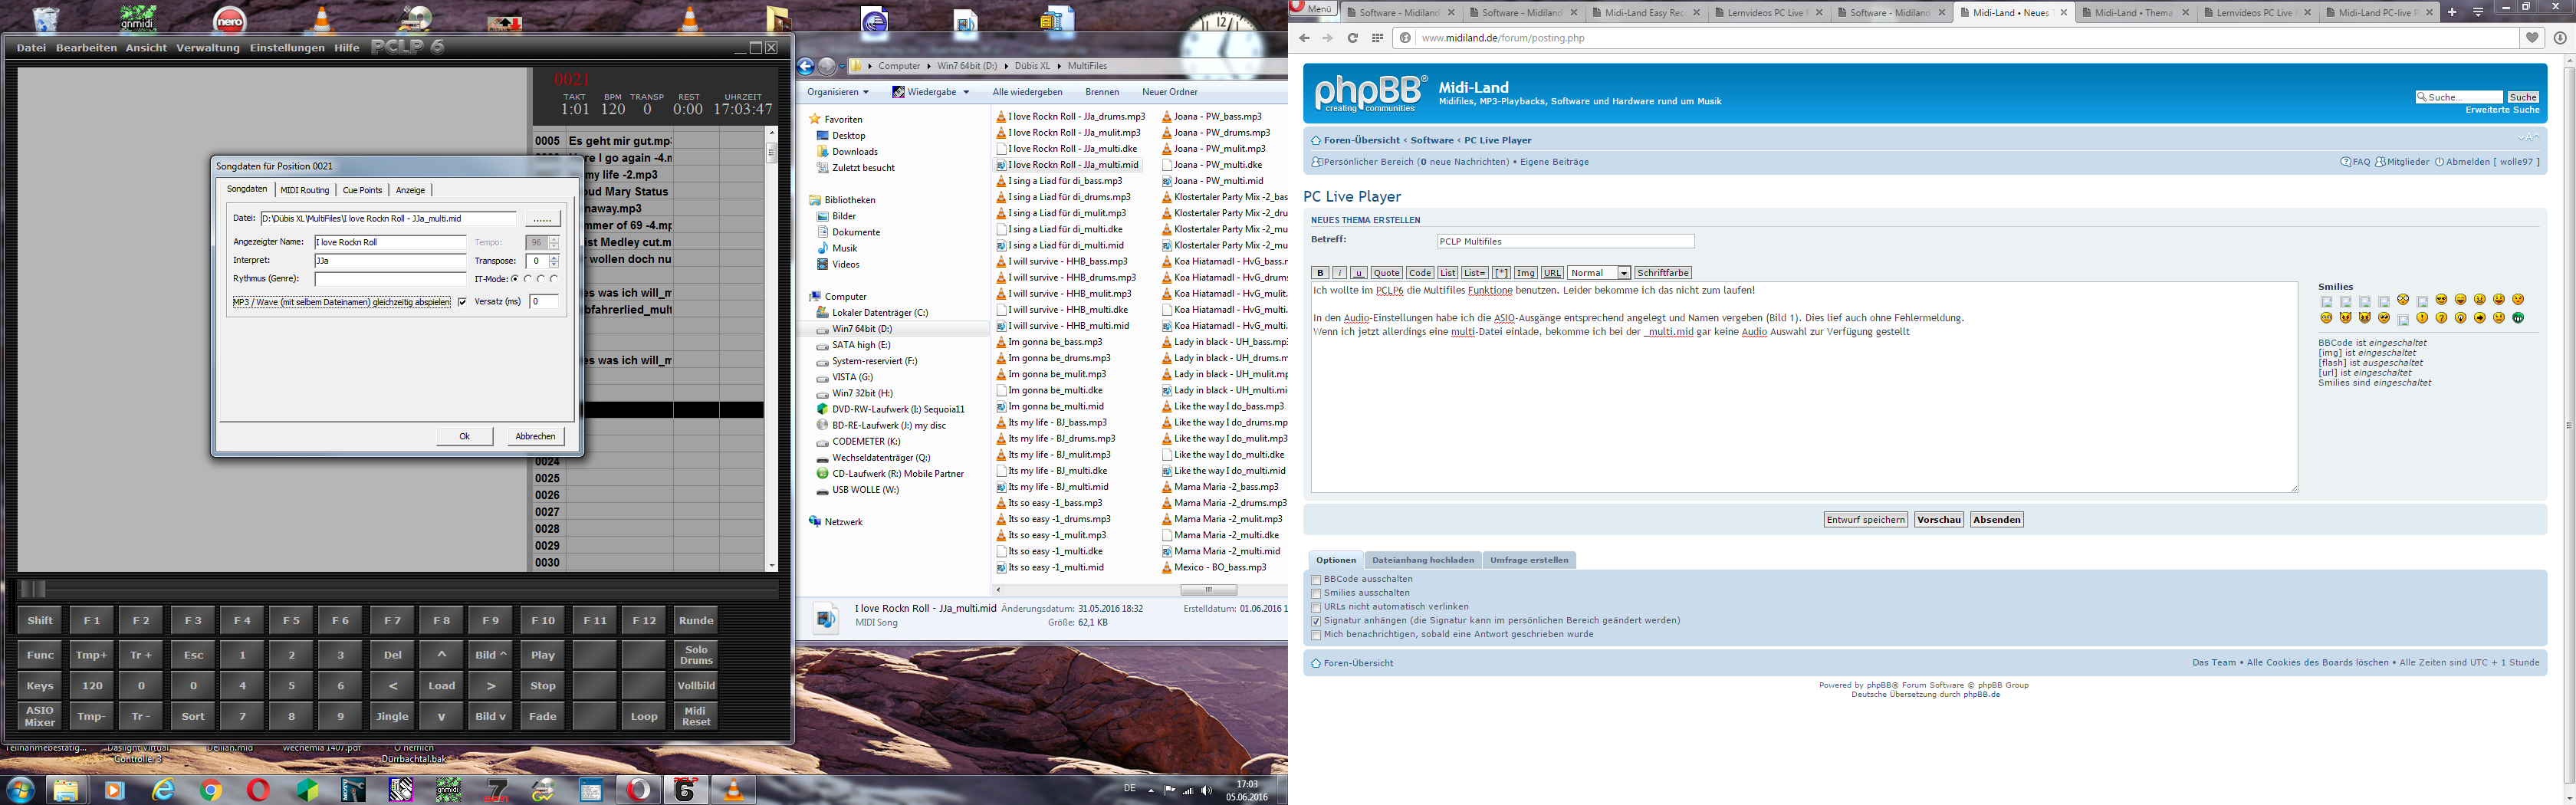This screenshot has height=805, width=2576.
Task: Switch to the MIDI Routing tab
Action: [x=304, y=190]
